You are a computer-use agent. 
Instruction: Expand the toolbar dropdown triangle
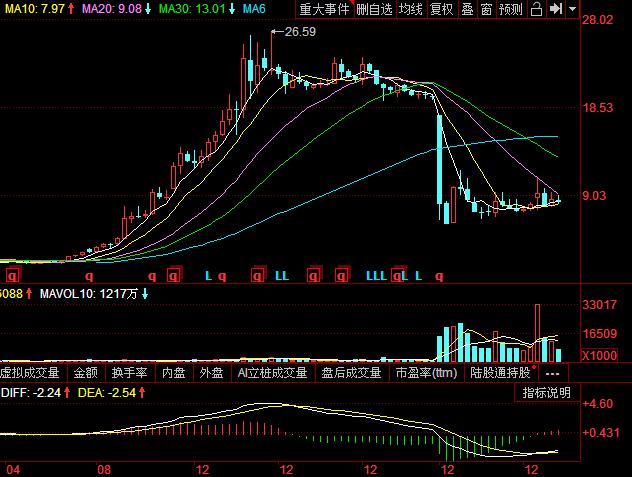(572, 8)
